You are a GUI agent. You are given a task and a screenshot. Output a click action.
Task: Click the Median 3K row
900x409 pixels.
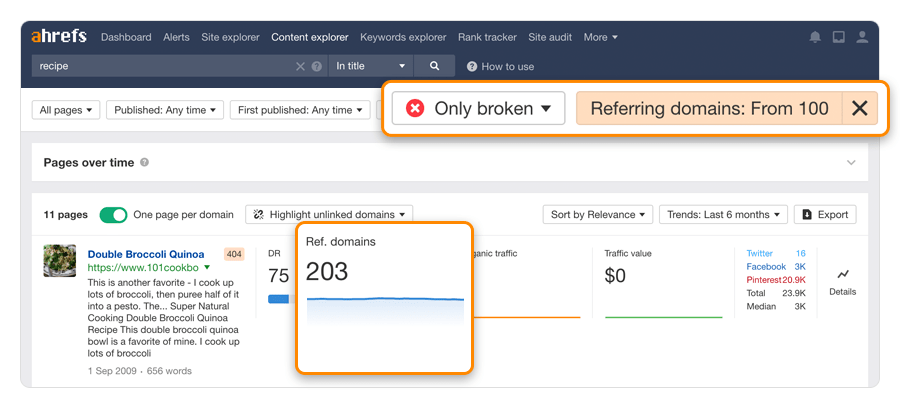tap(776, 306)
